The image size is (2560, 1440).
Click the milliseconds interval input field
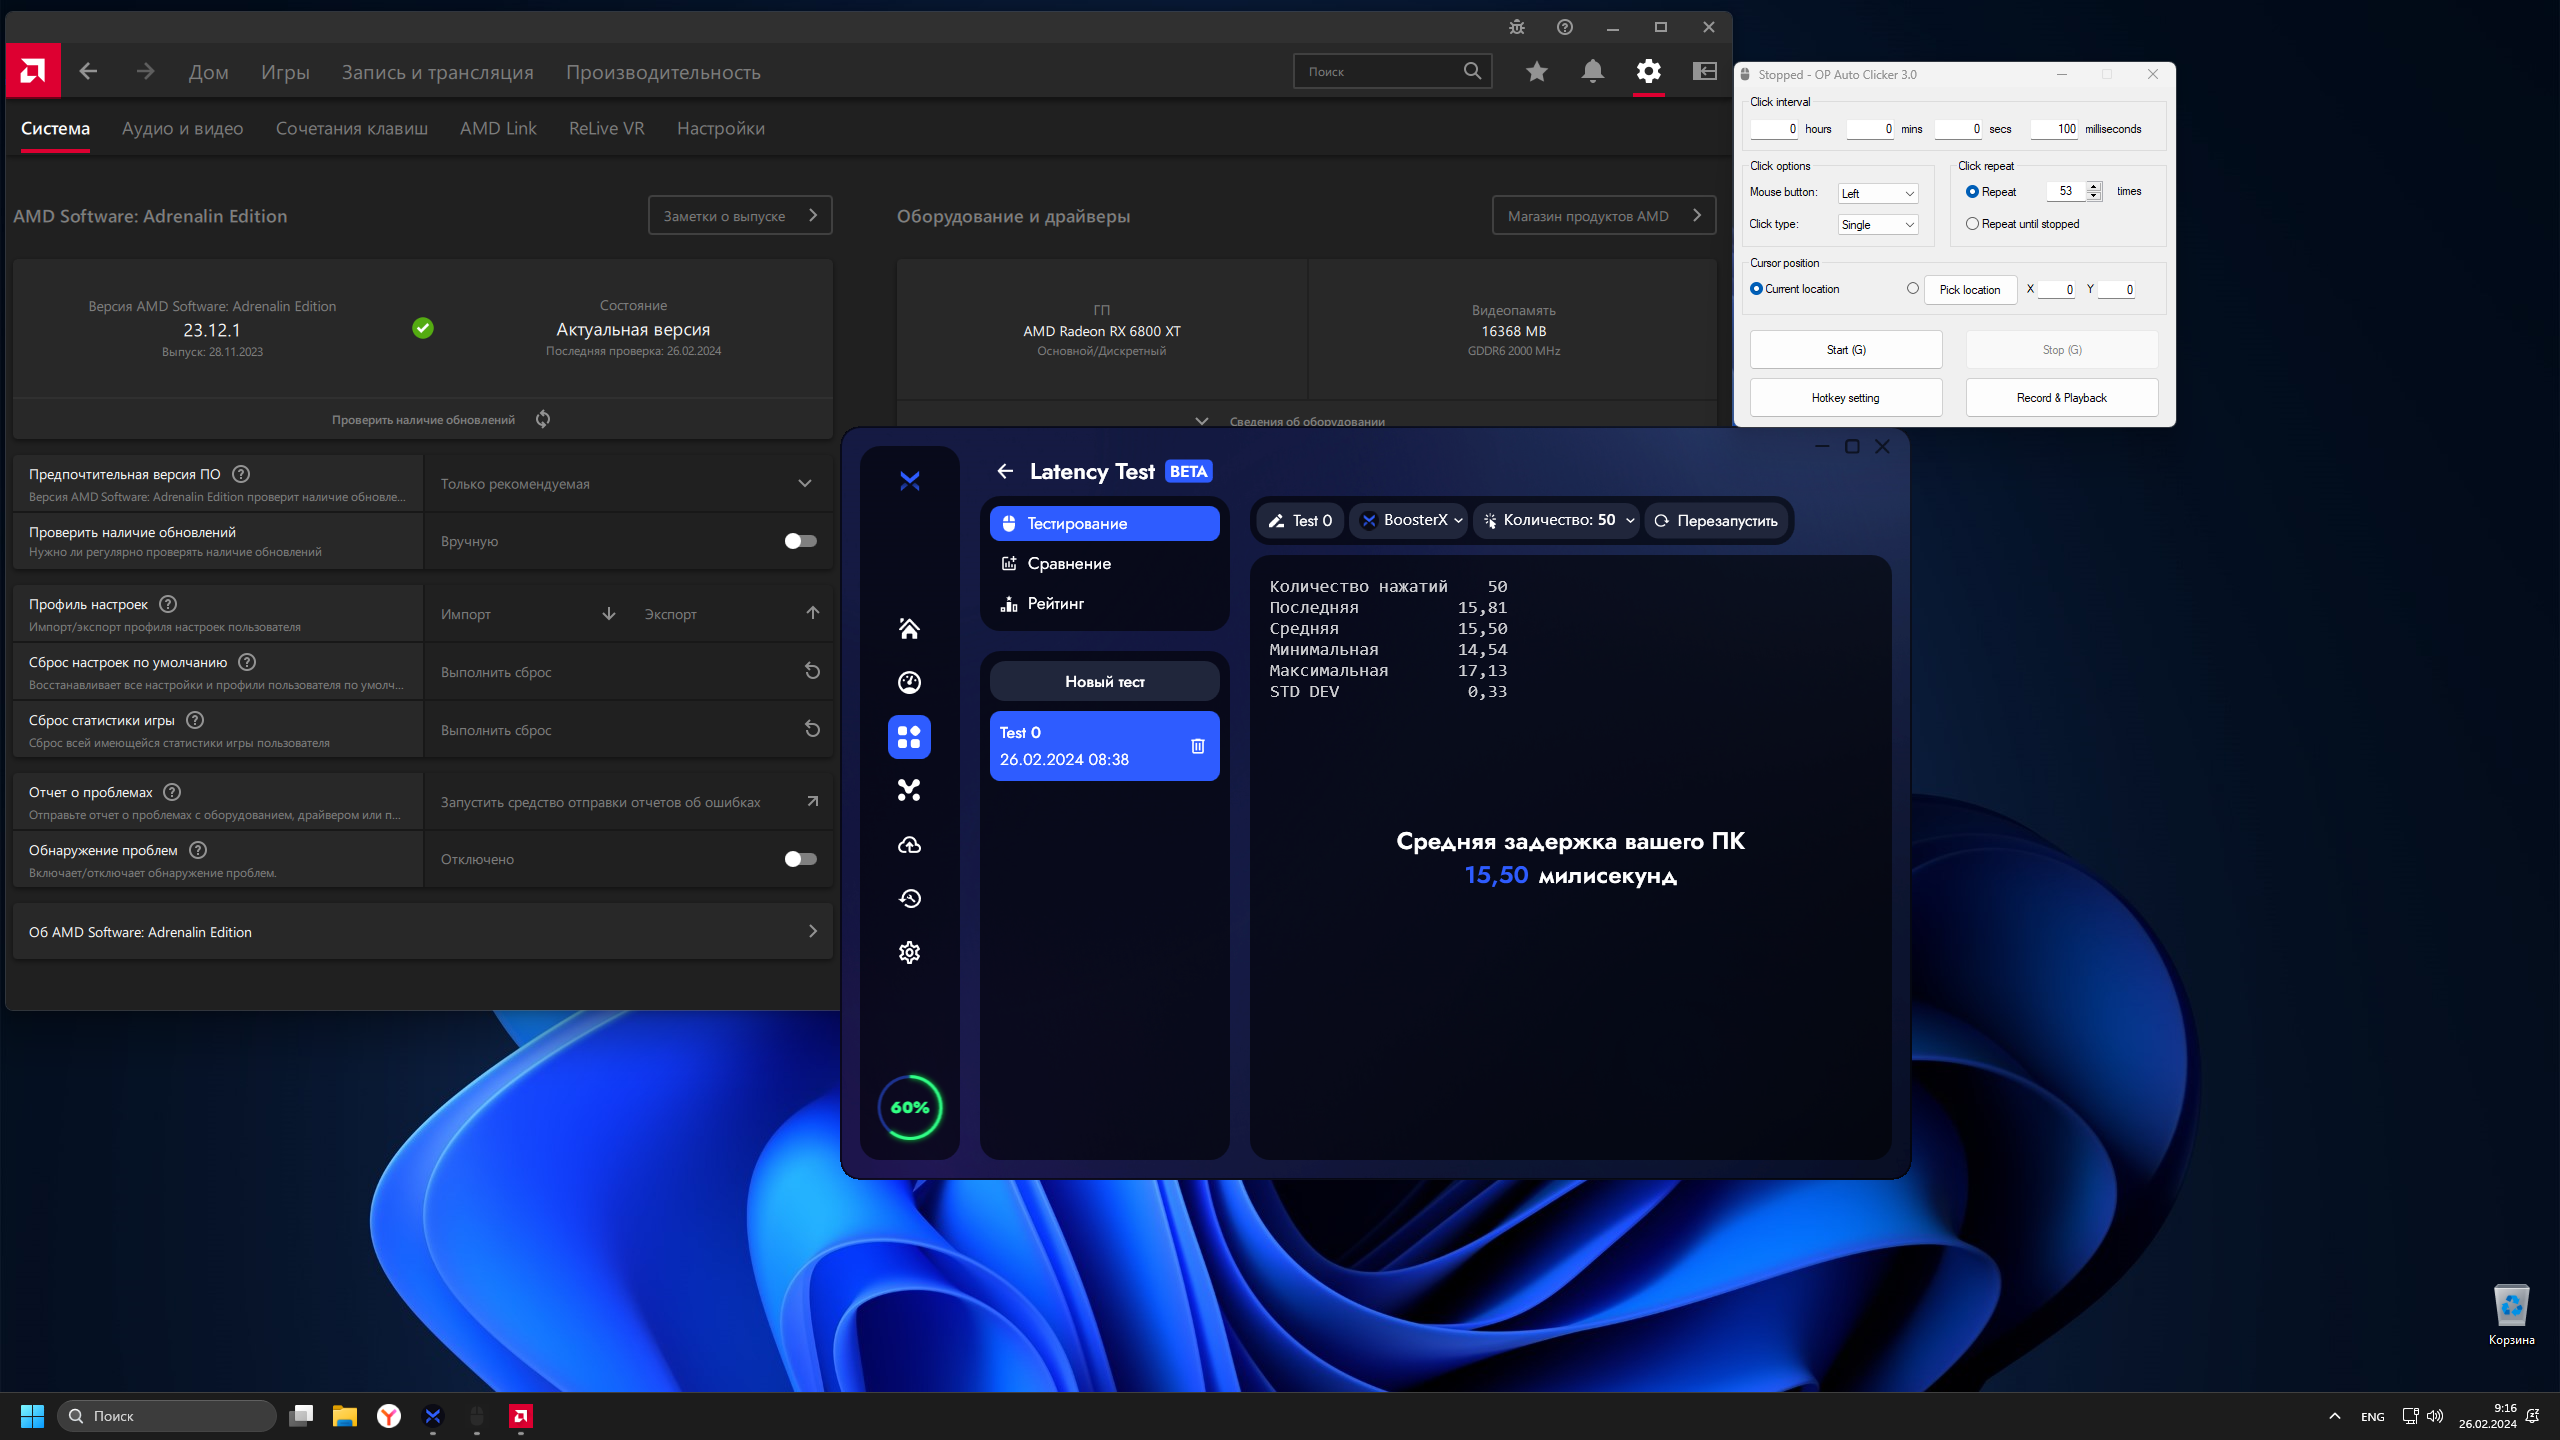[2055, 129]
